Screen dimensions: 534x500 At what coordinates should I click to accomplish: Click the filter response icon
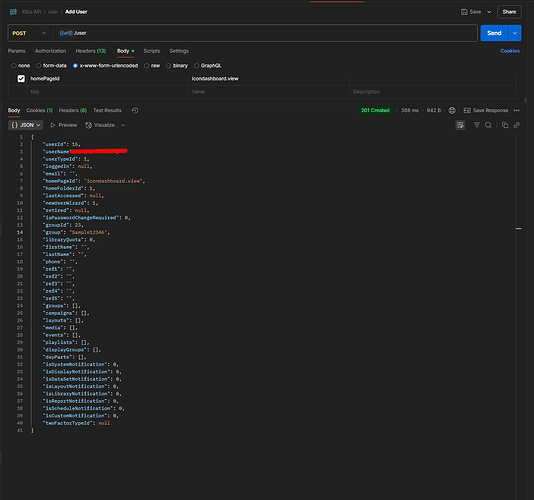pos(477,125)
